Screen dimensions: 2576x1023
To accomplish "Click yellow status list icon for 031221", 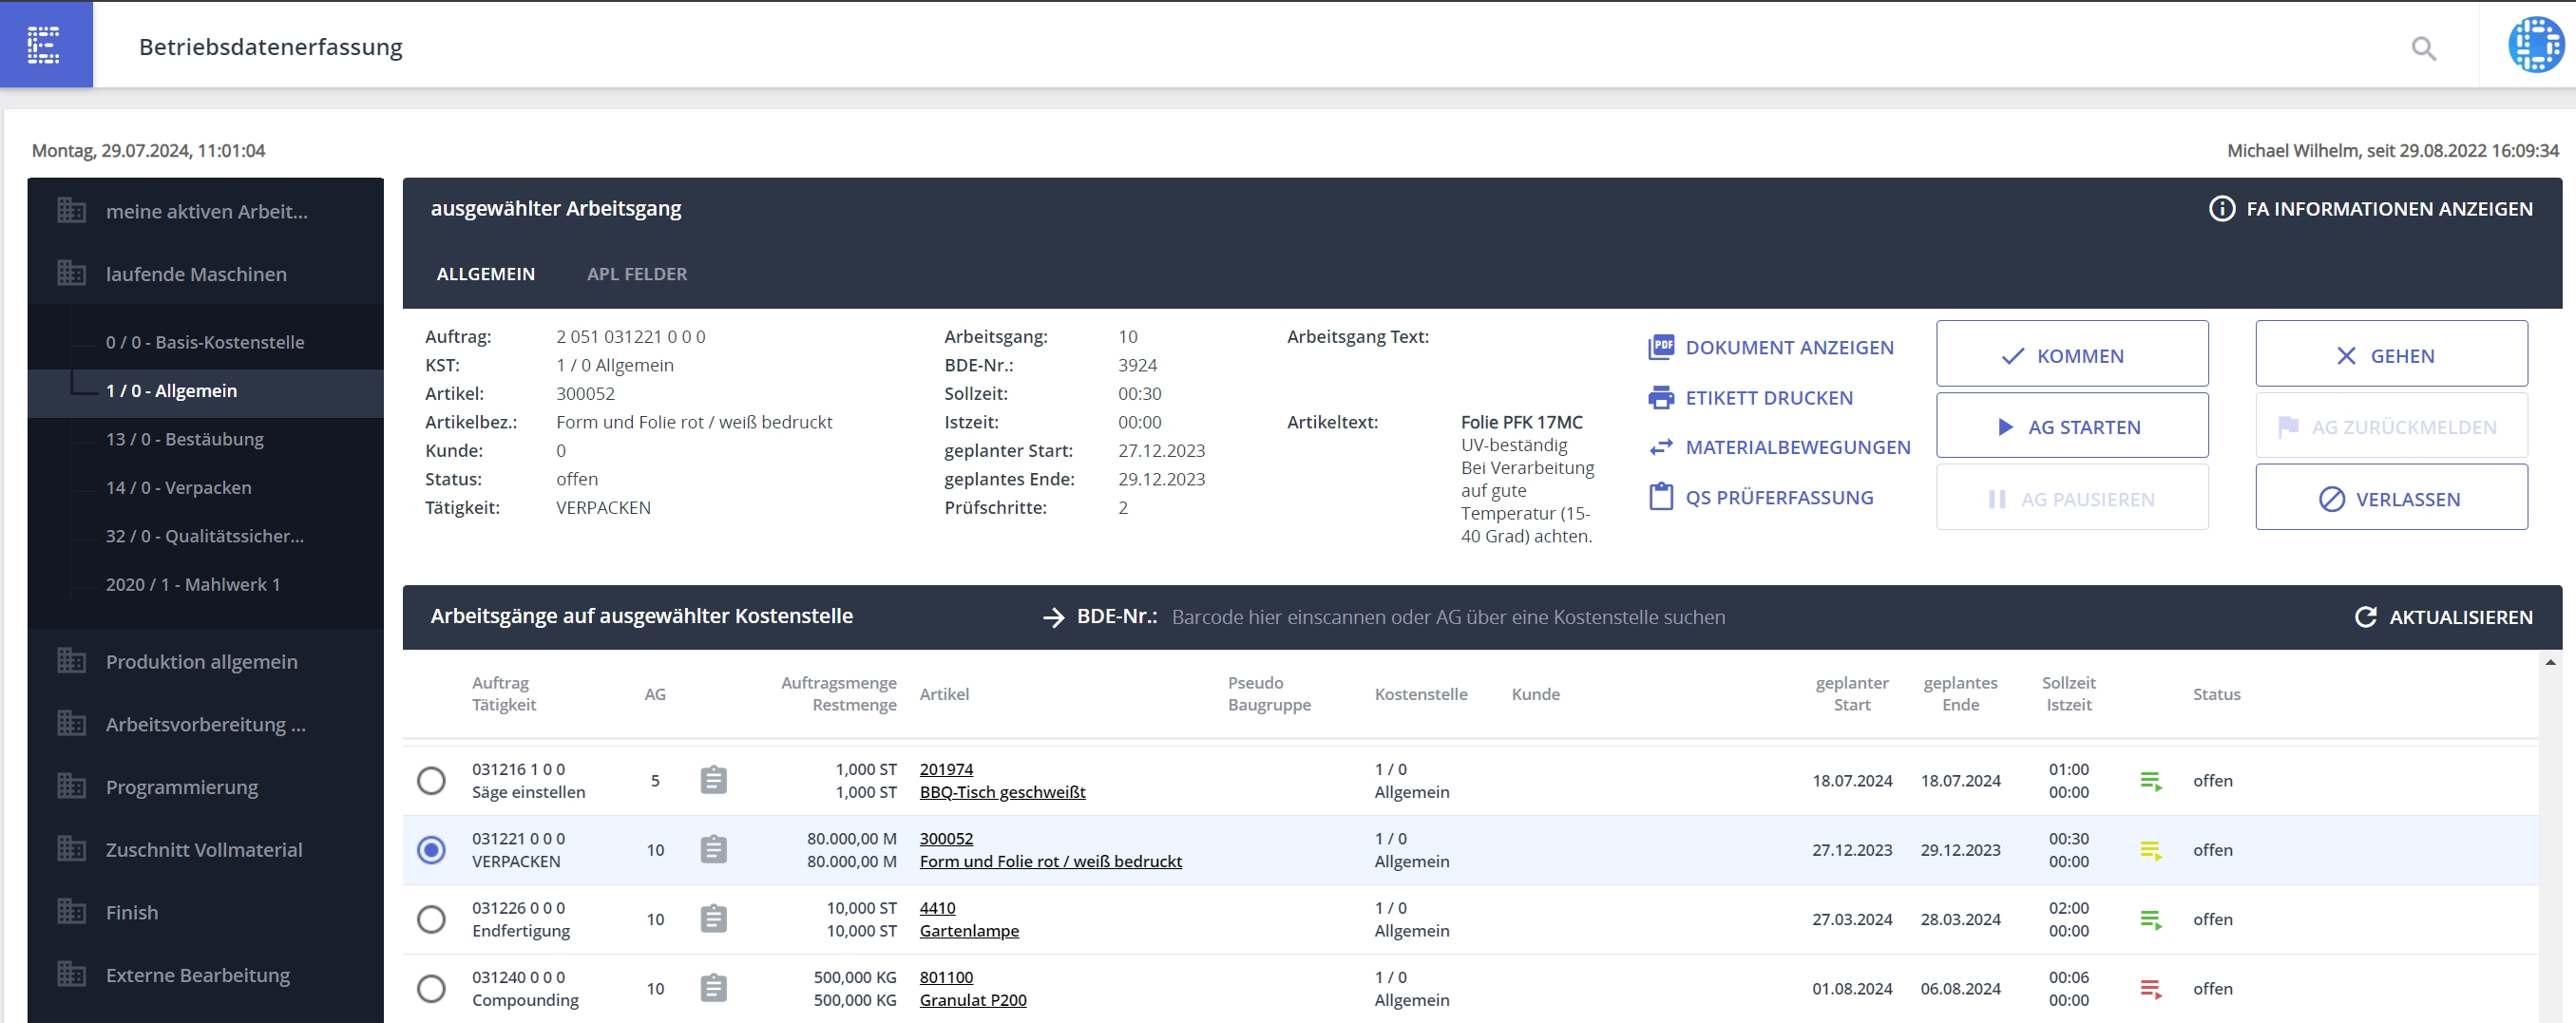I will click(x=2151, y=850).
